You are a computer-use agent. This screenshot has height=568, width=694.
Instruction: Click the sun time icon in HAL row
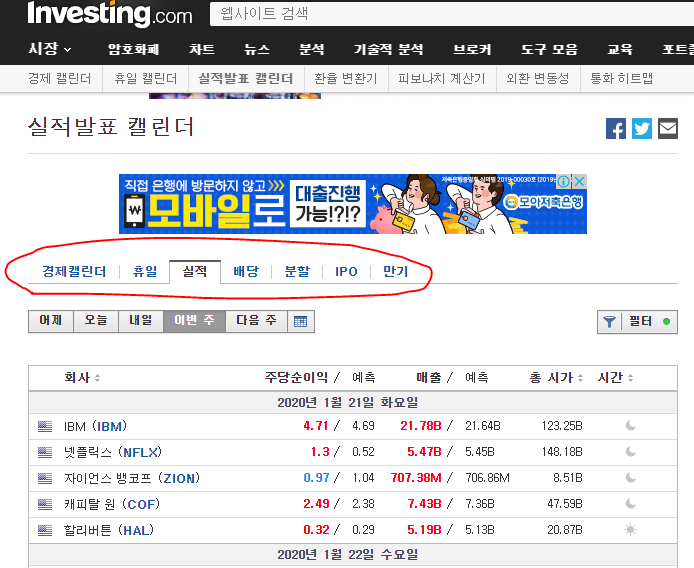[631, 529]
